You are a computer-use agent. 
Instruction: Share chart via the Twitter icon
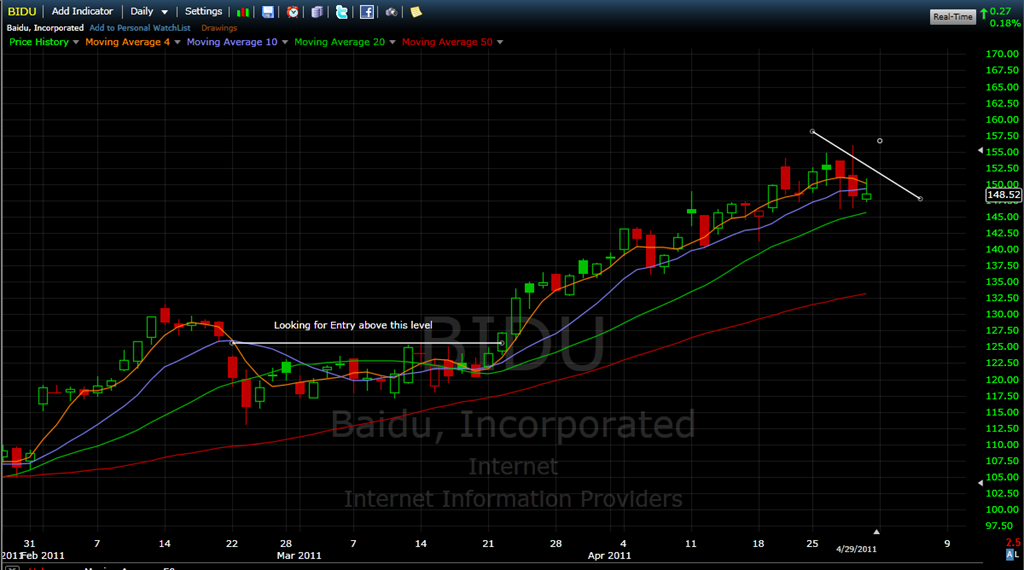click(x=342, y=12)
